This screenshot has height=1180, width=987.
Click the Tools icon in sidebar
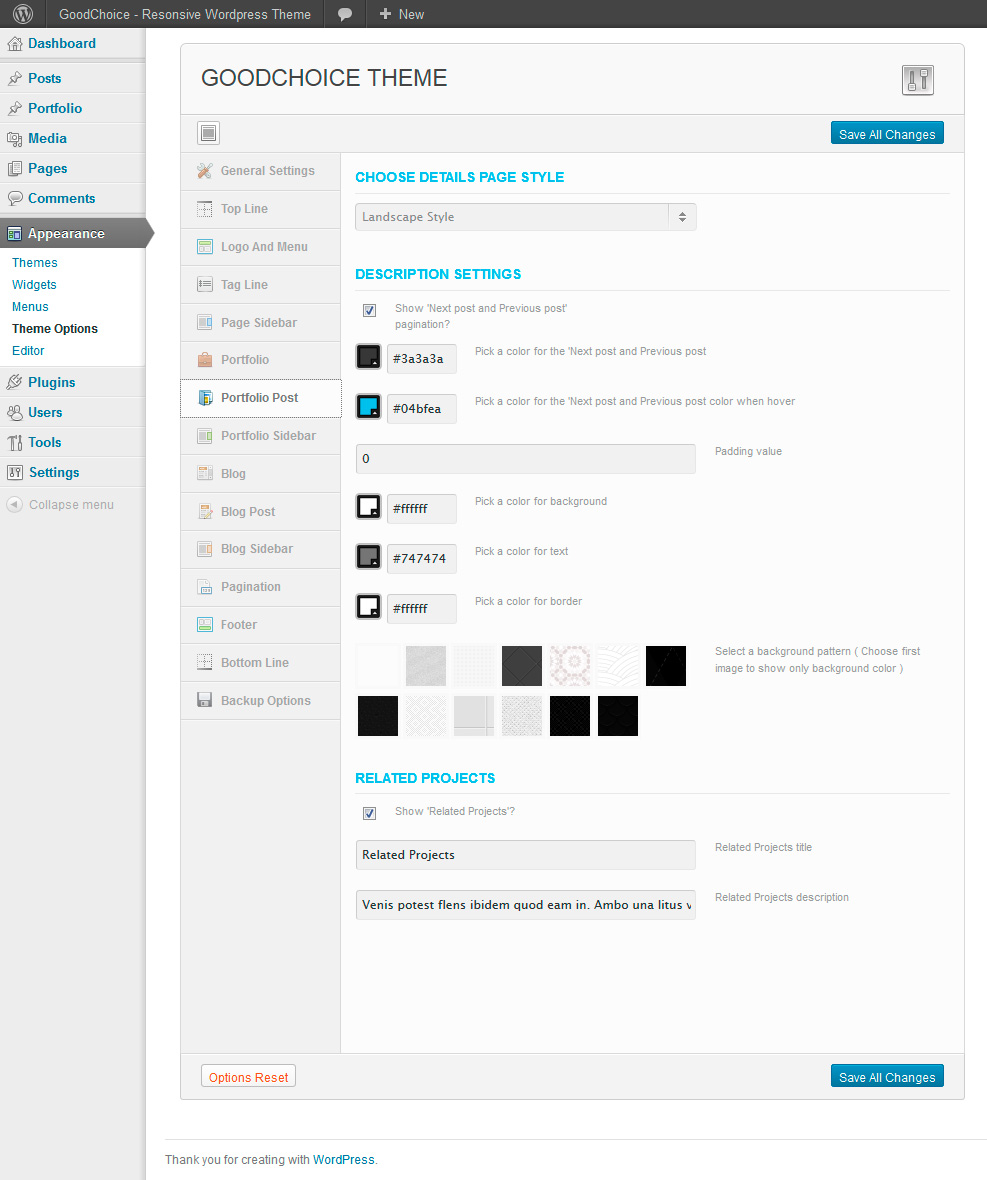pos(14,442)
